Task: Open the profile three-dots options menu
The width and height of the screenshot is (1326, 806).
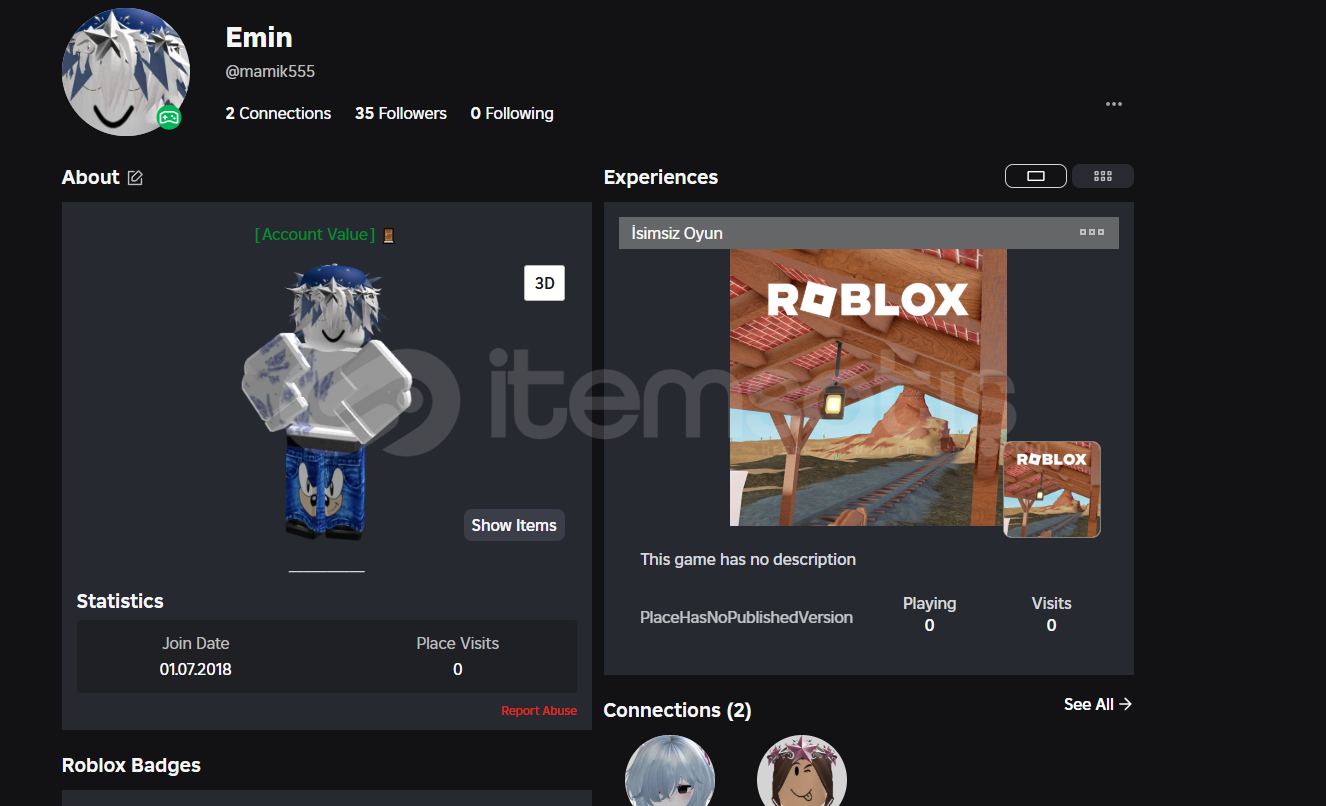Action: (x=1114, y=104)
